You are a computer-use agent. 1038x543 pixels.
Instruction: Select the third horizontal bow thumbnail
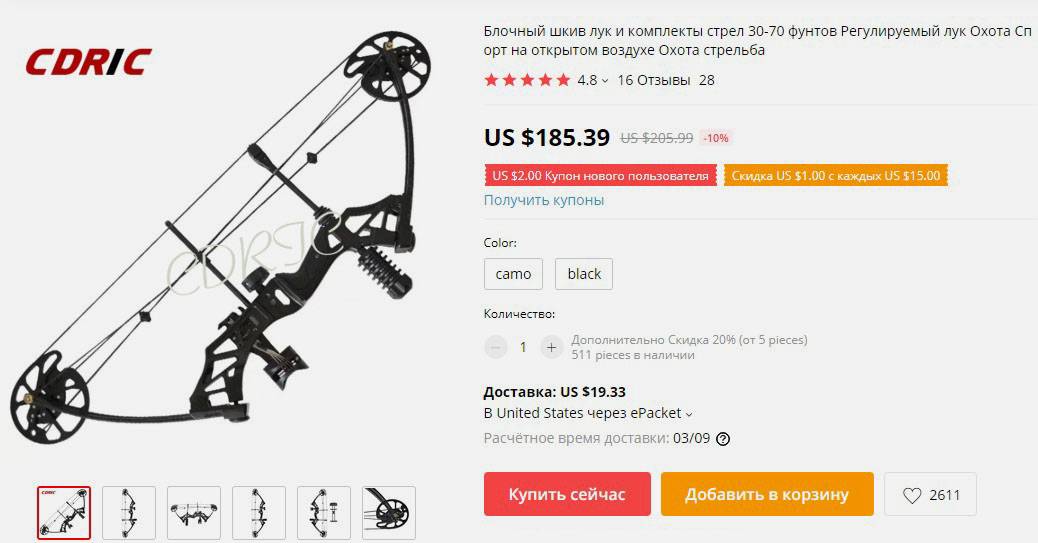coord(194,513)
